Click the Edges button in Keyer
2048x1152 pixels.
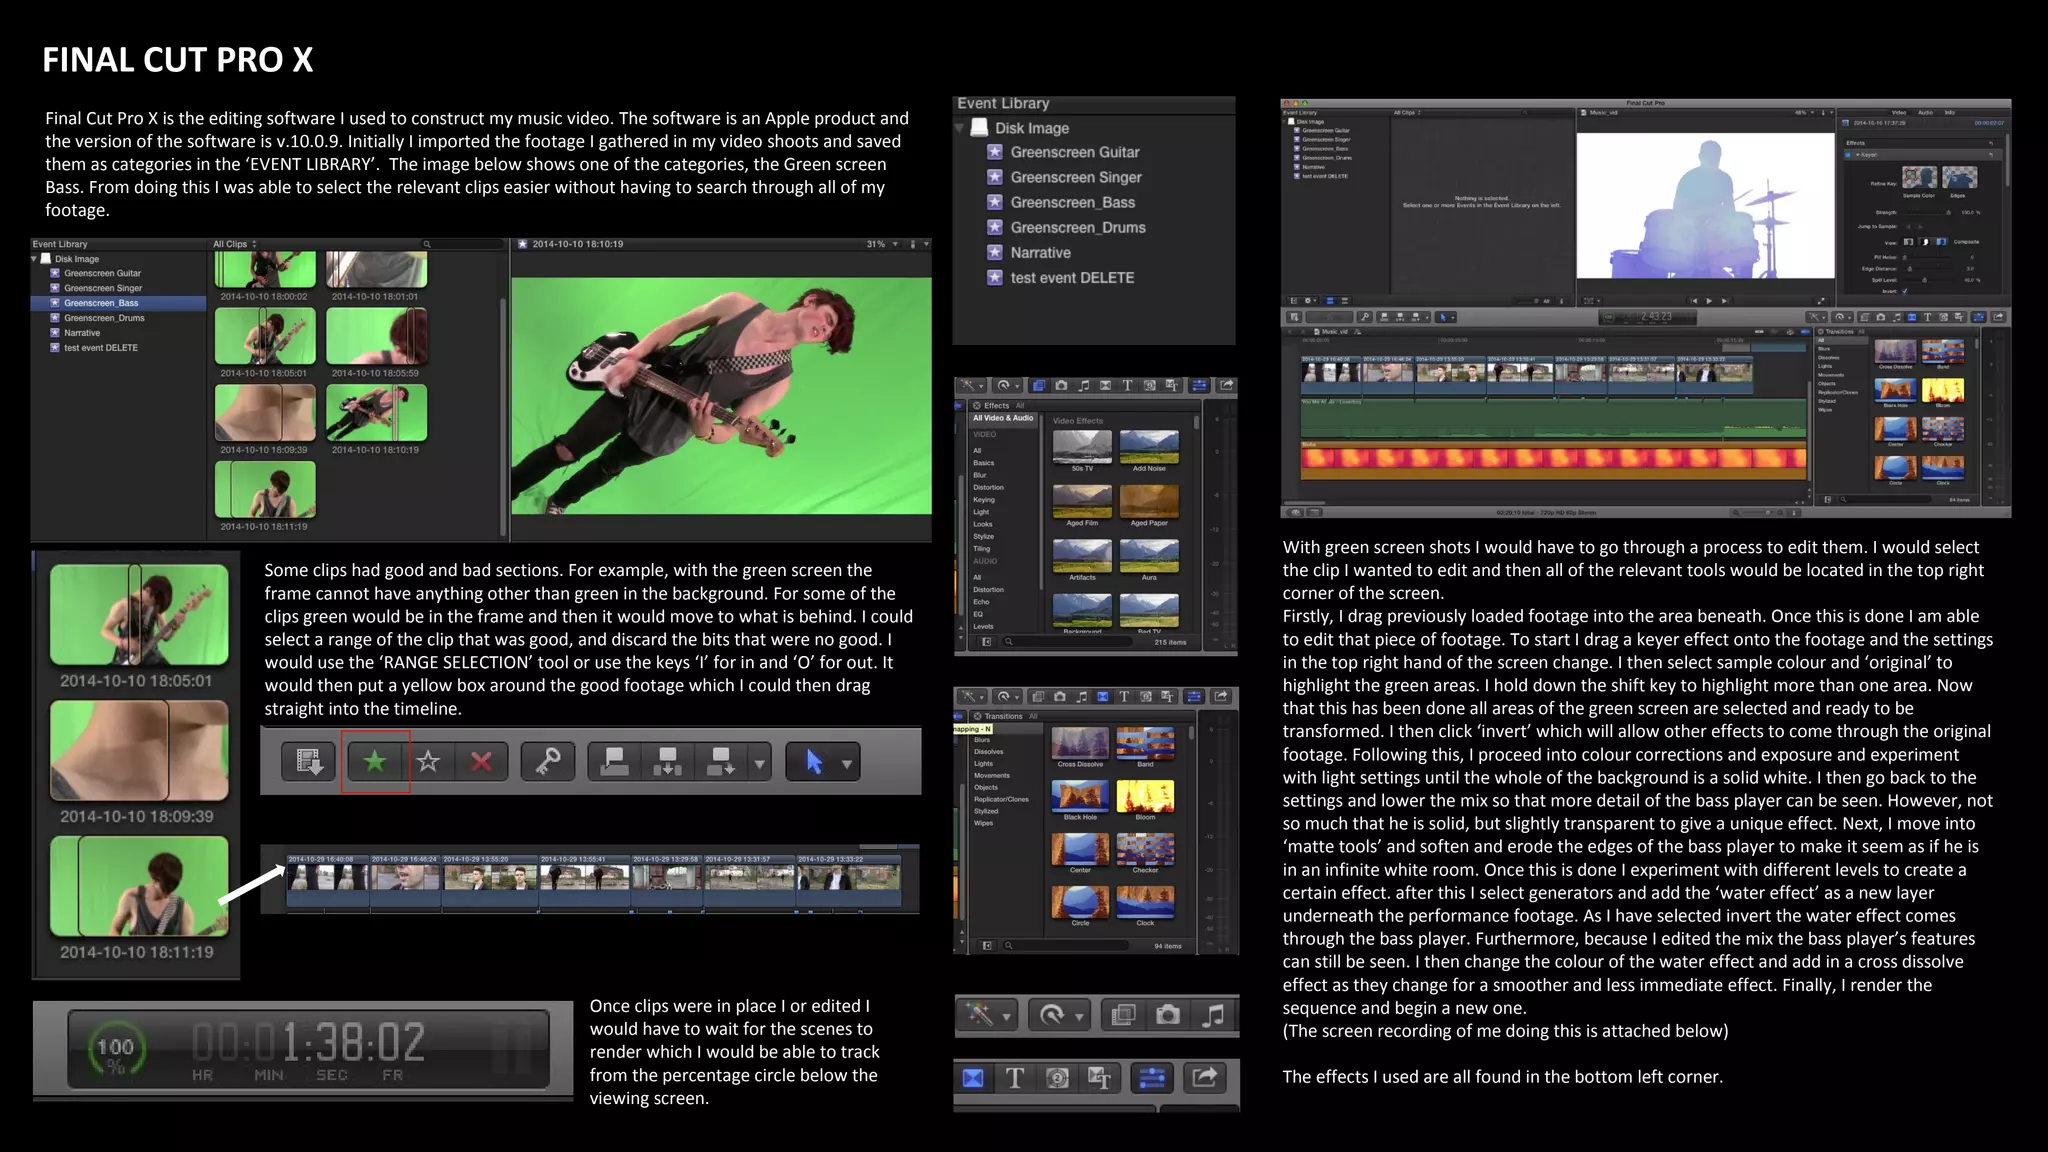1959,177
